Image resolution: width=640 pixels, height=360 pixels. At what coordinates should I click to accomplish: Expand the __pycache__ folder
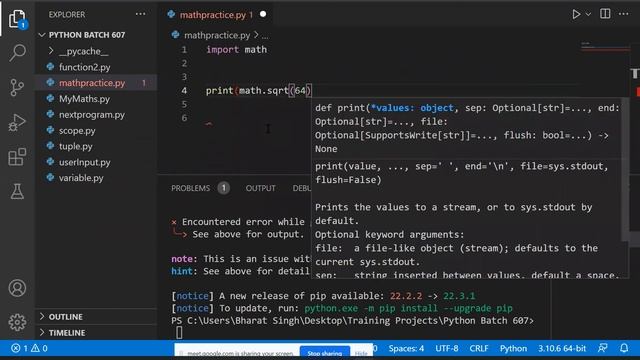(x=83, y=51)
